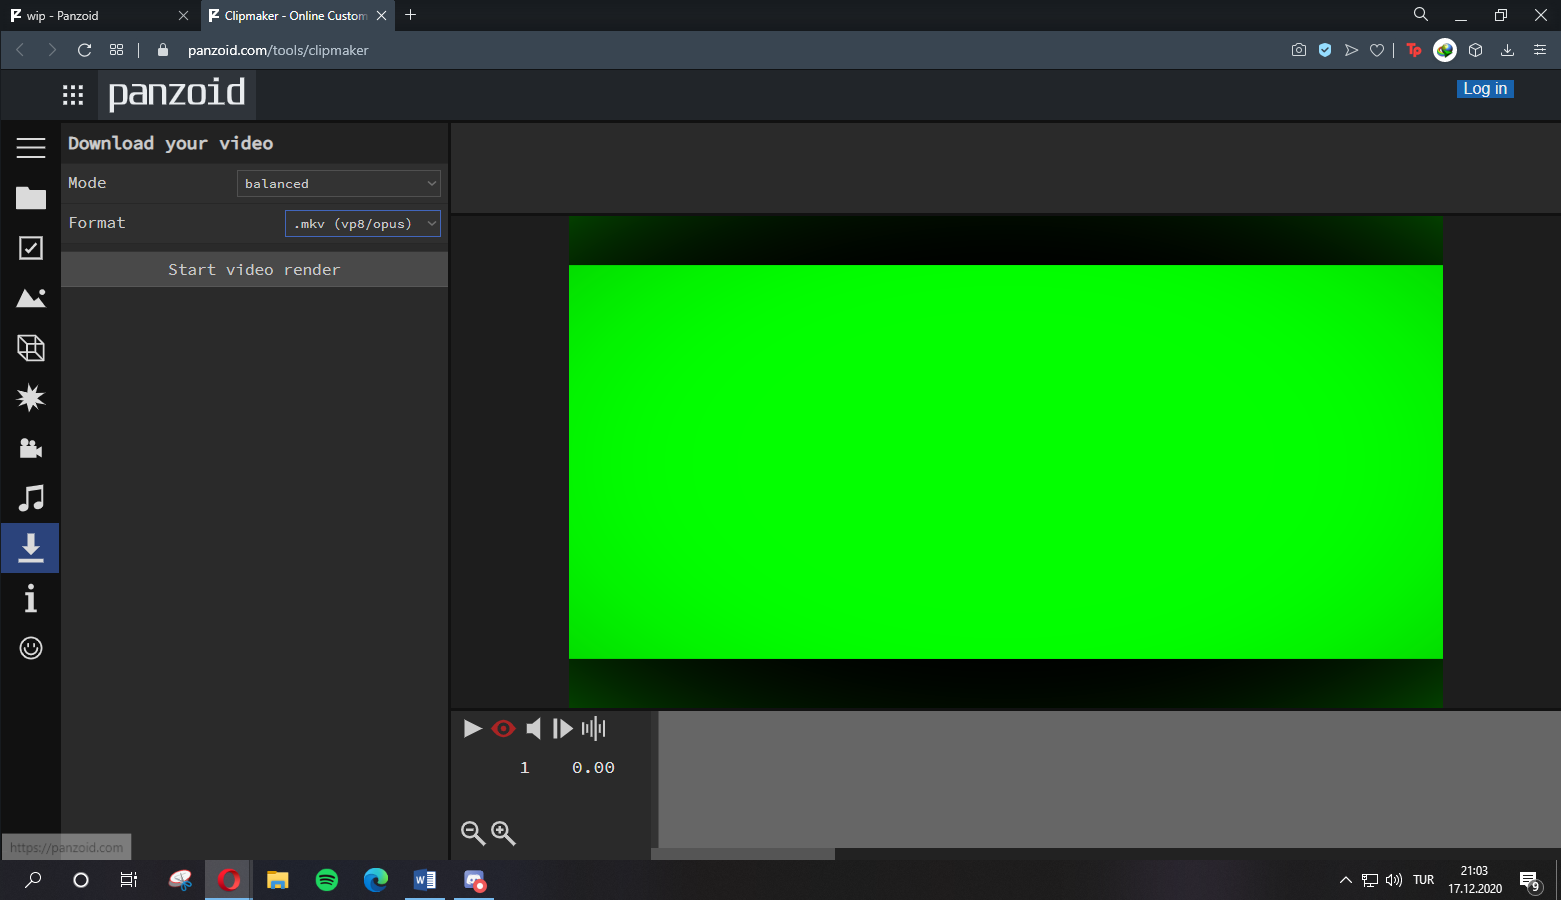Open the checkbox options panel
The image size is (1561, 900).
coord(31,248)
